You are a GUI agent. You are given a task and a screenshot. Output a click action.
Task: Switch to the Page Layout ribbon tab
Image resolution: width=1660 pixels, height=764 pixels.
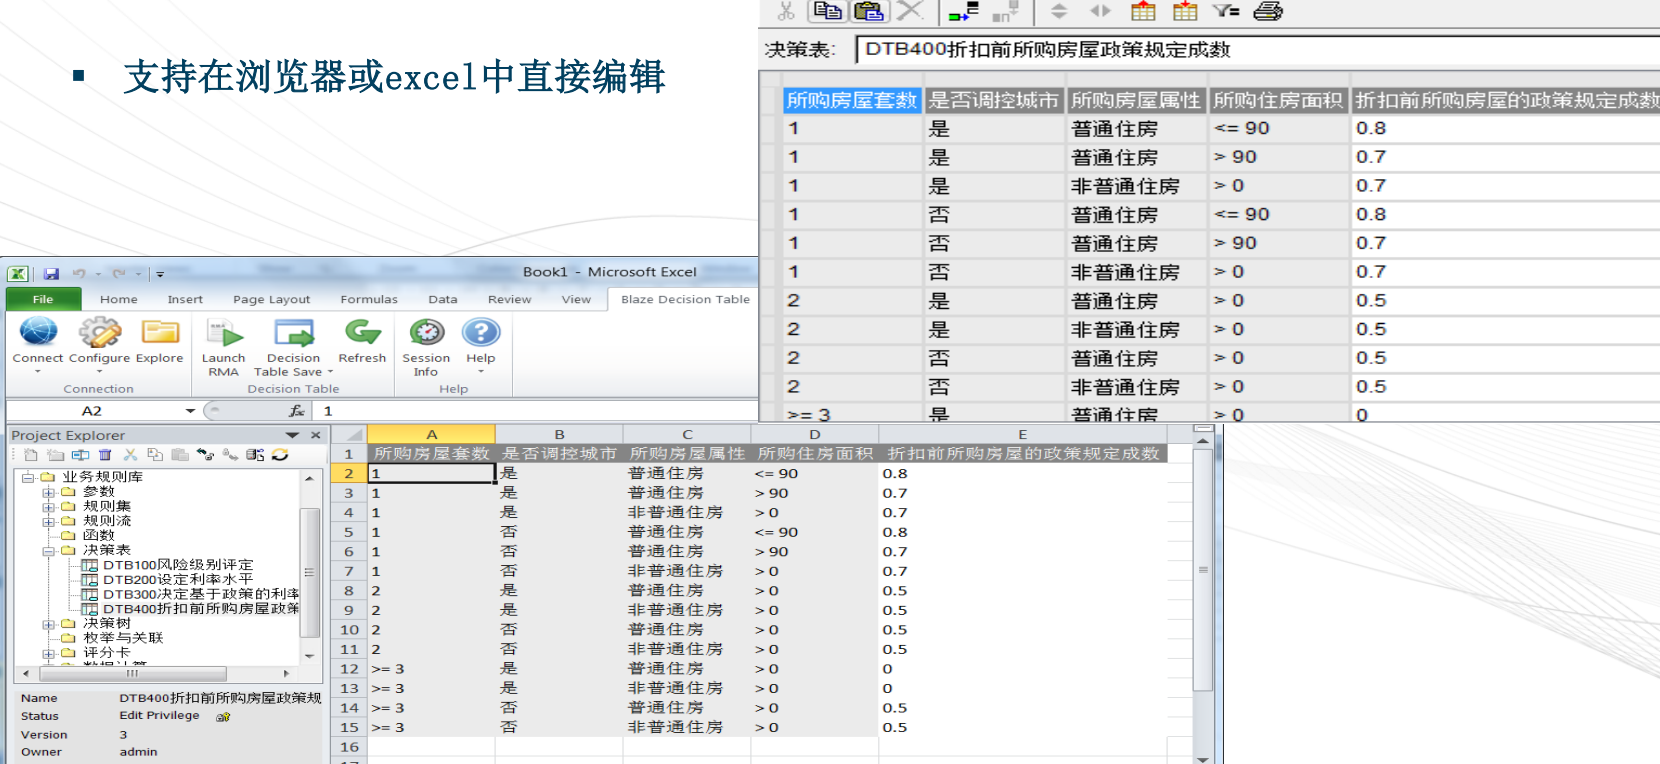click(272, 299)
